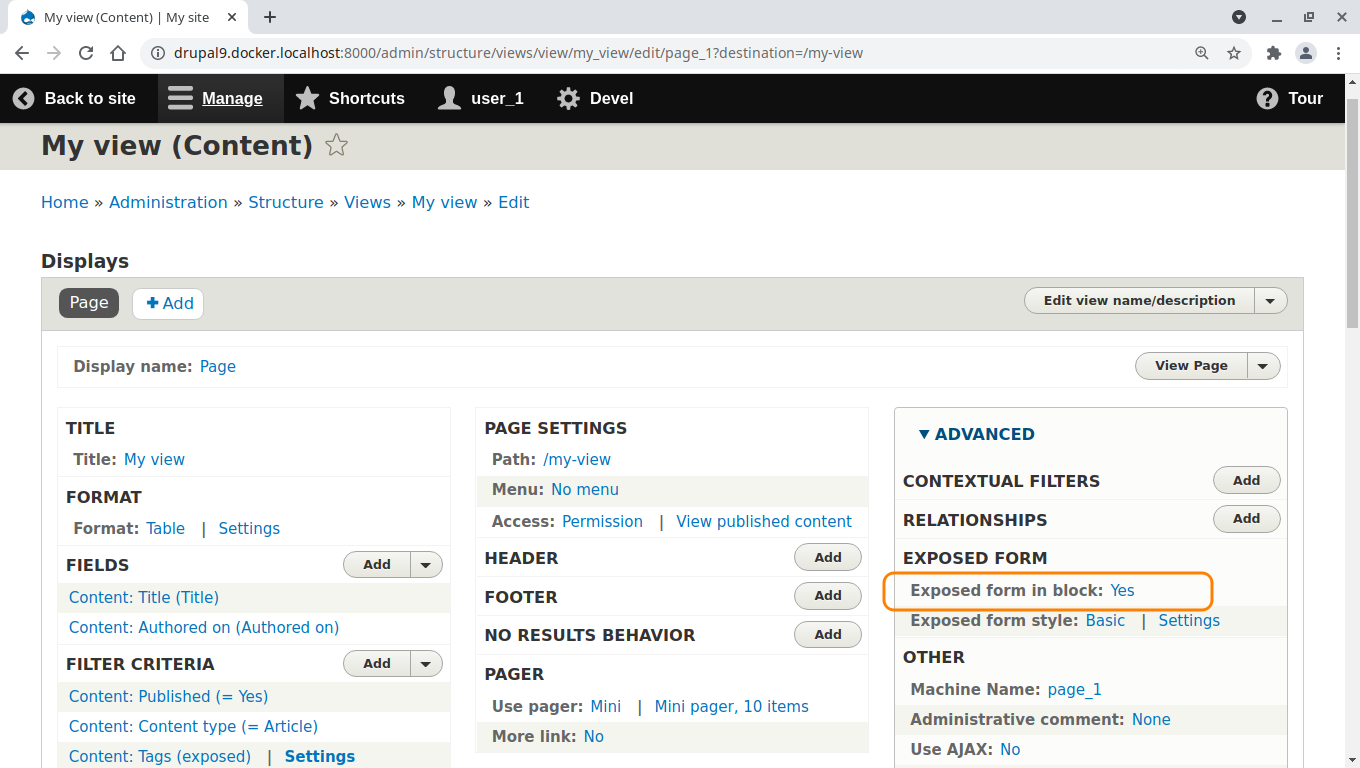Image resolution: width=1360 pixels, height=768 pixels.
Task: Open the View Page dropdown arrow
Action: coord(1263,366)
